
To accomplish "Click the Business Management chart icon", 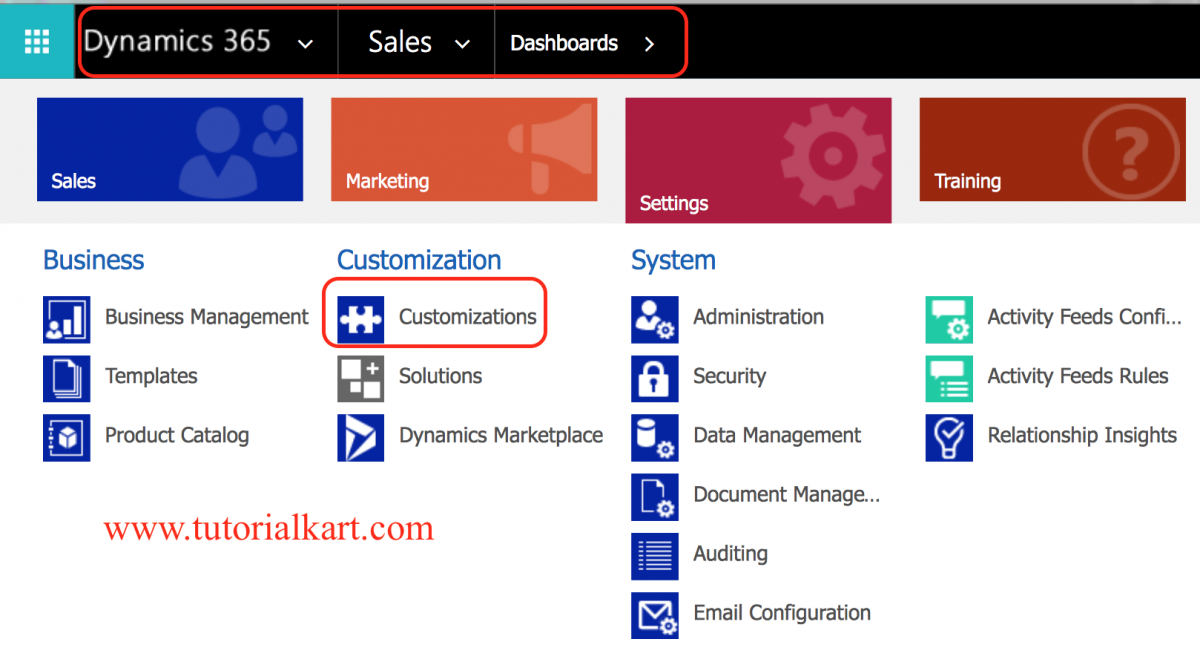I will click(66, 318).
